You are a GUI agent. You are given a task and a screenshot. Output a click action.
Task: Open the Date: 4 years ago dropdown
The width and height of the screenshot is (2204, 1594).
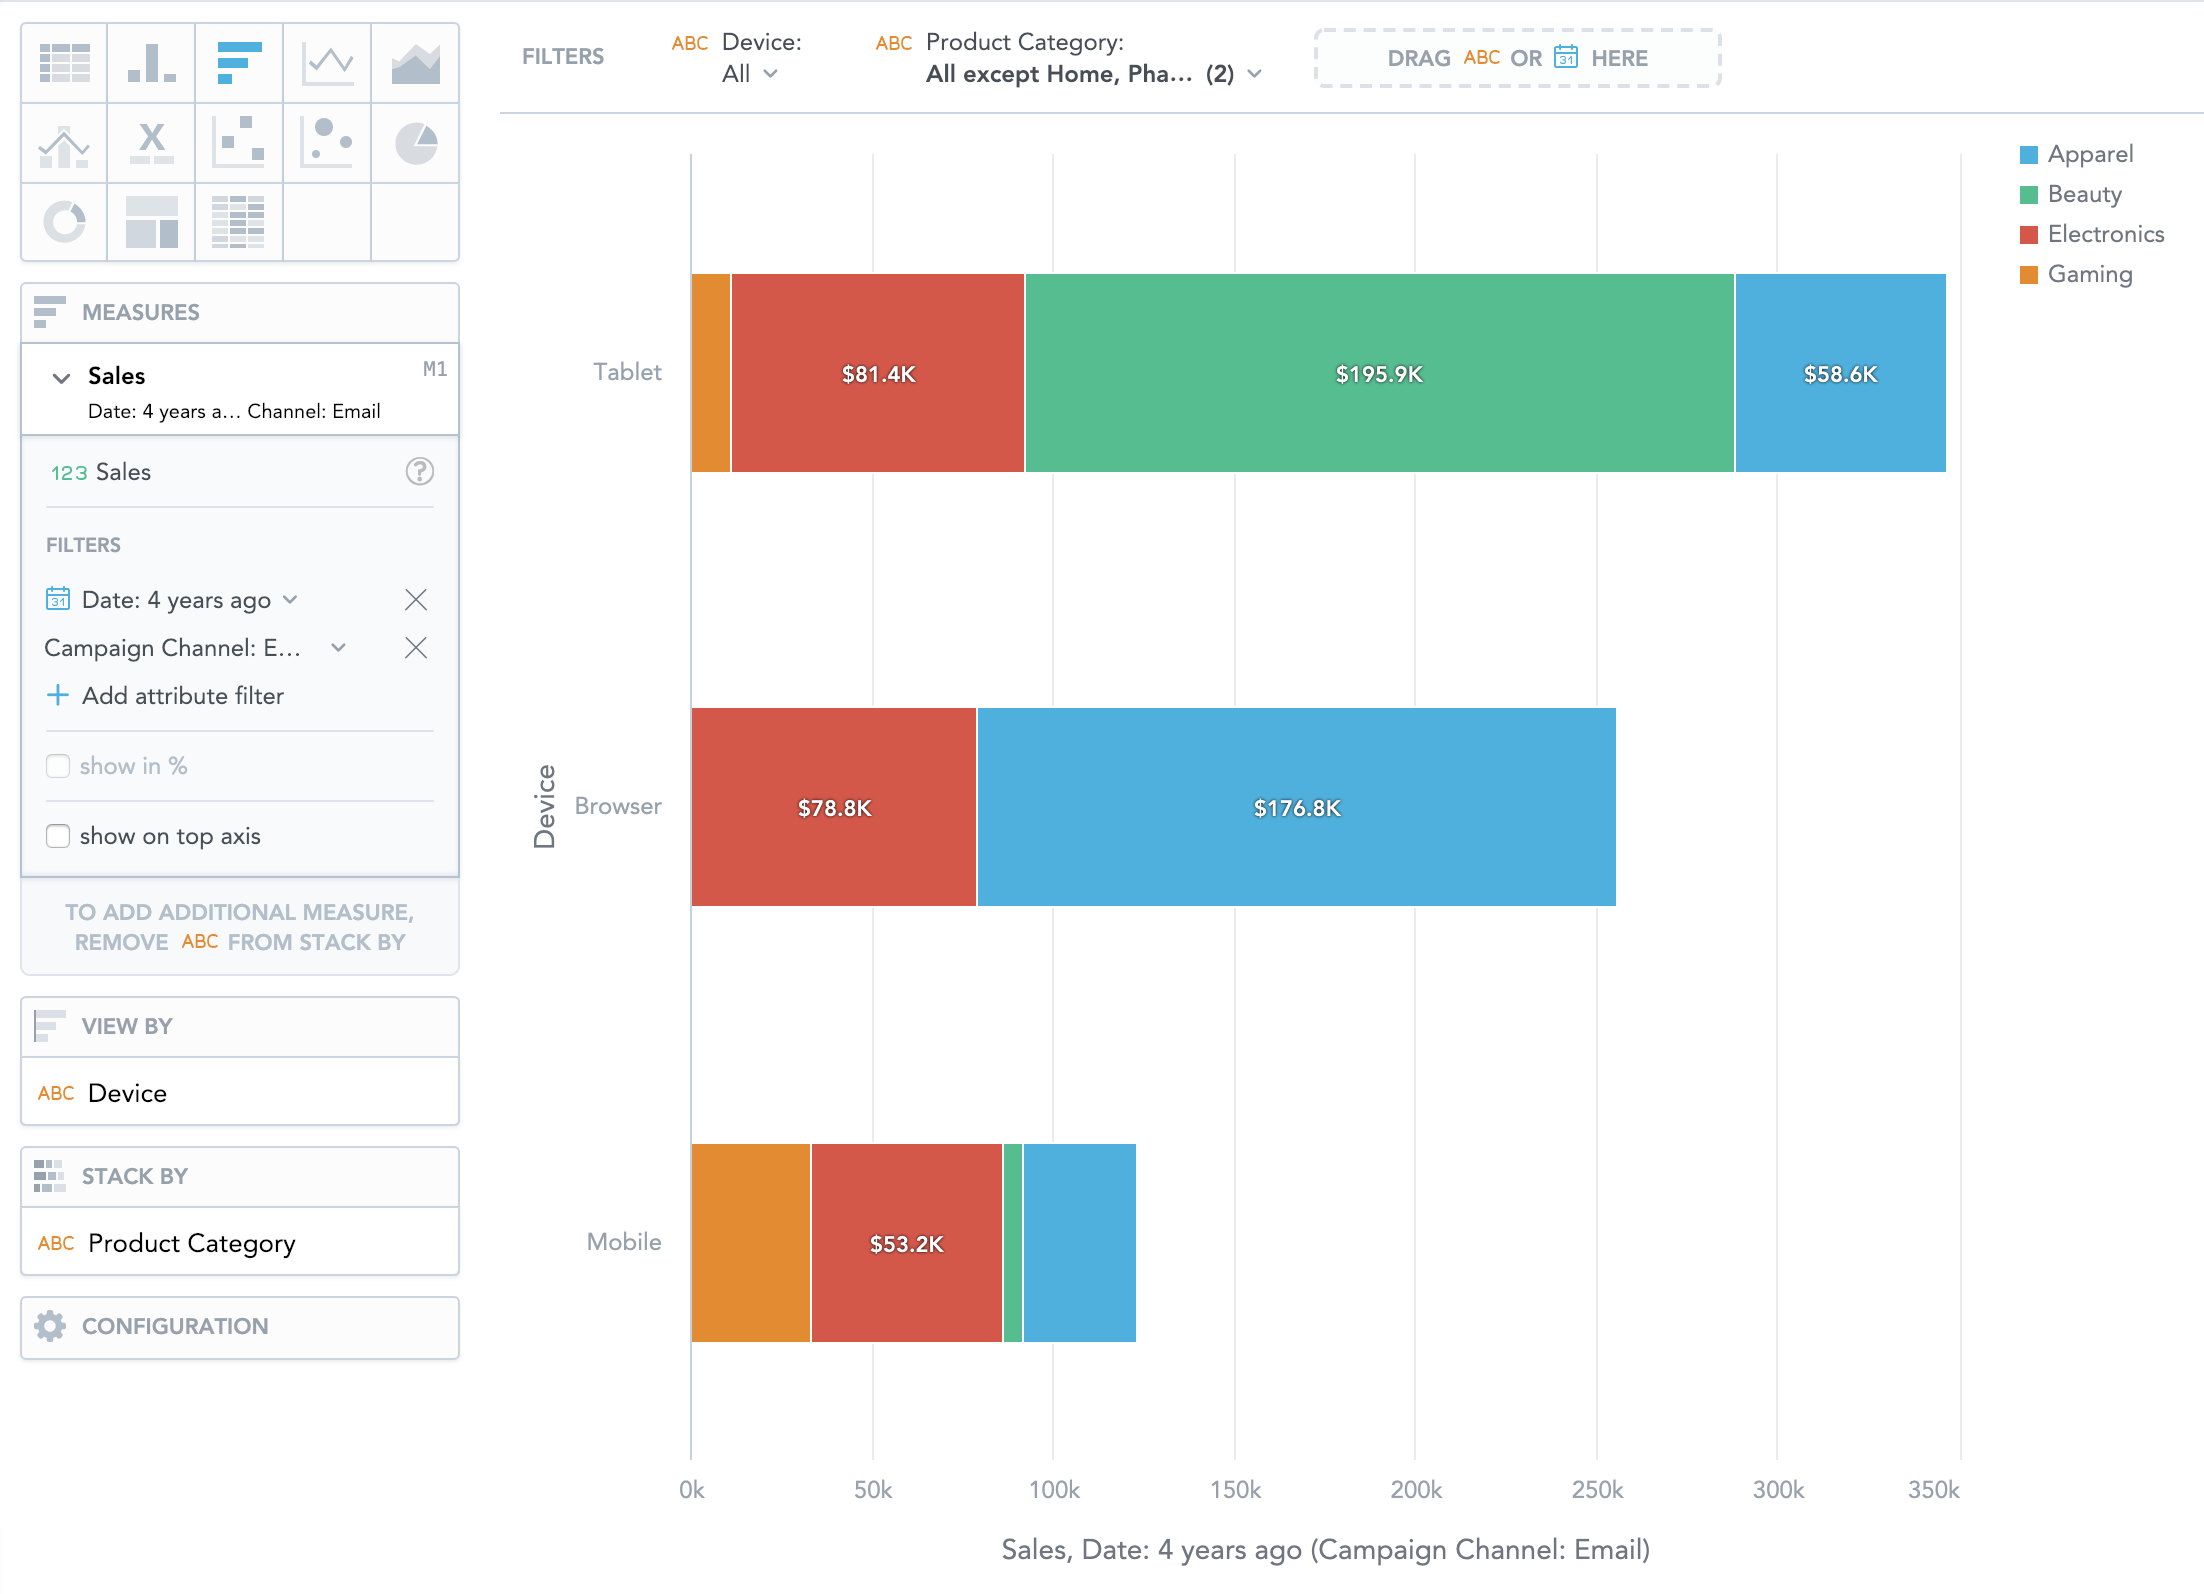(190, 600)
